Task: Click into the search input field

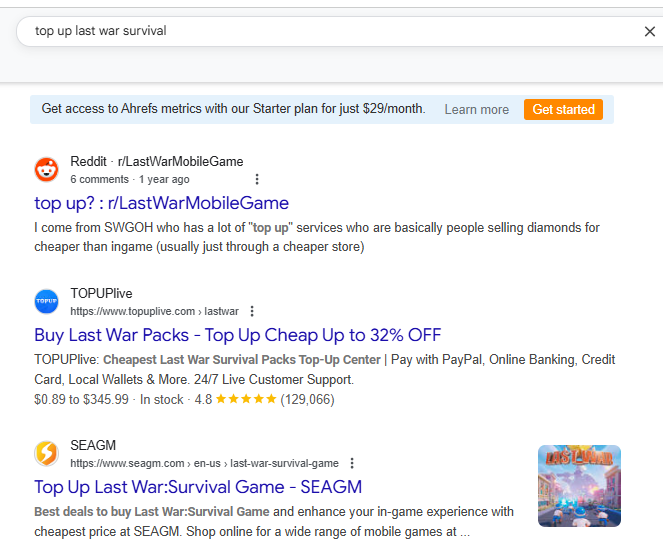Action: 330,31
